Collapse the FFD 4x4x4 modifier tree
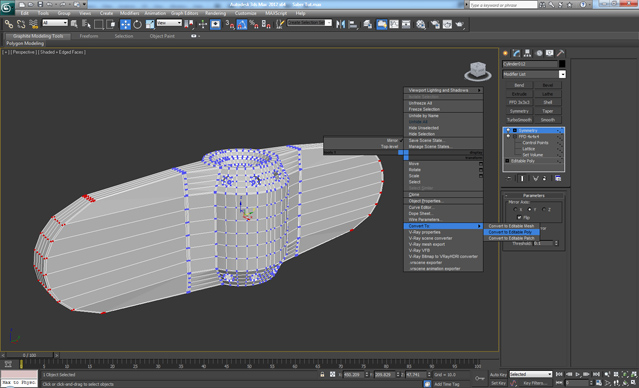639x388 pixels. coord(515,137)
